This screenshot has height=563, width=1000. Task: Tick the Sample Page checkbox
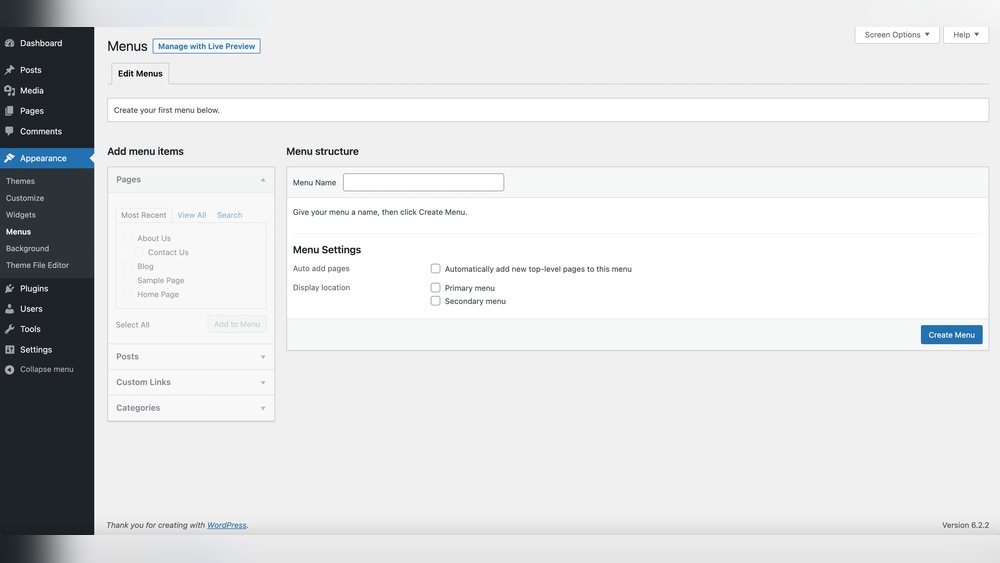click(128, 280)
